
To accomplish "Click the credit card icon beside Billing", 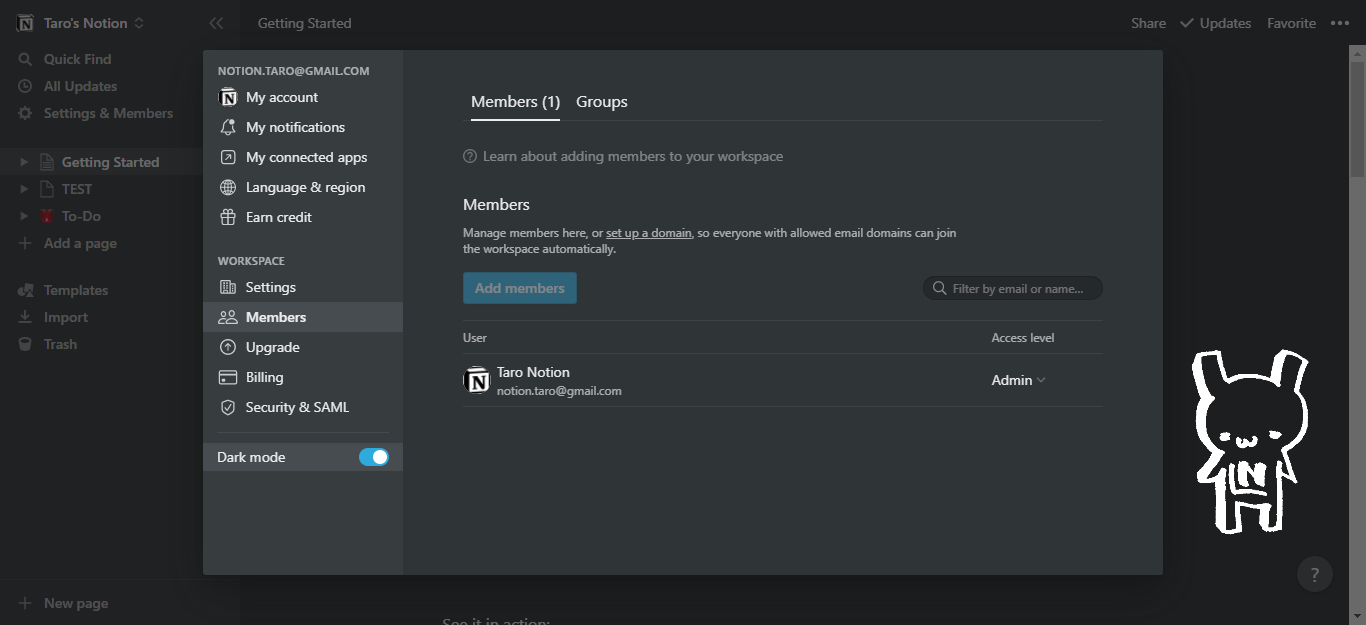I will click(x=228, y=377).
